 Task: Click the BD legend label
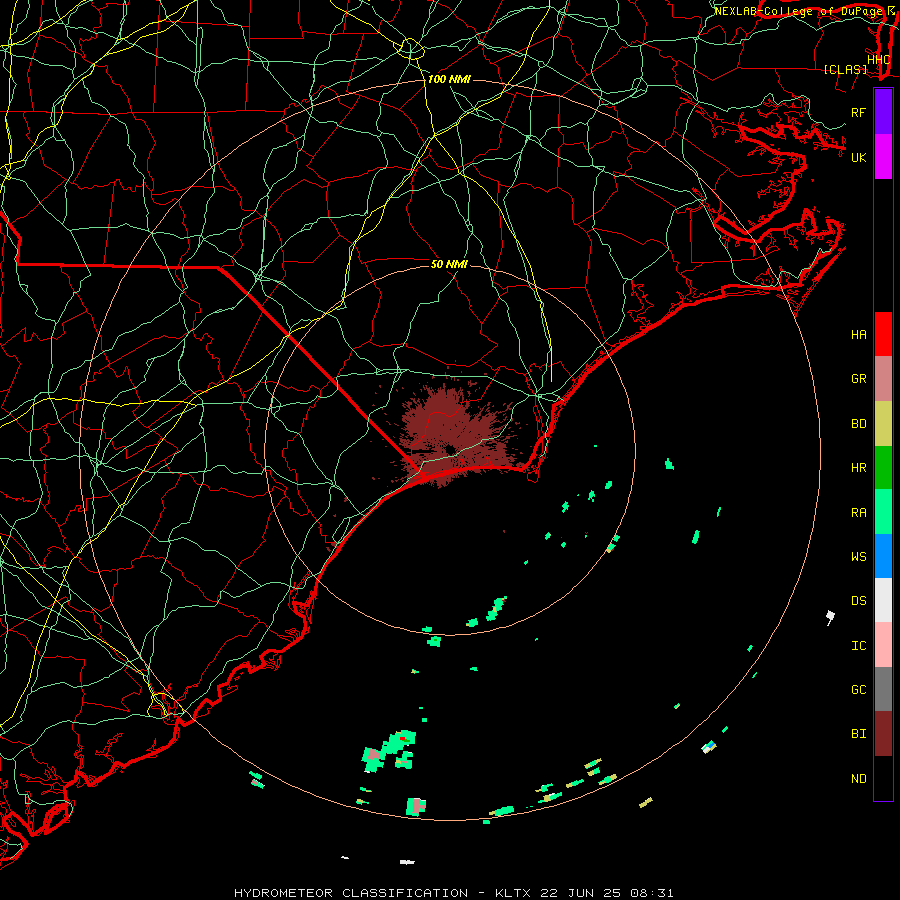[859, 424]
